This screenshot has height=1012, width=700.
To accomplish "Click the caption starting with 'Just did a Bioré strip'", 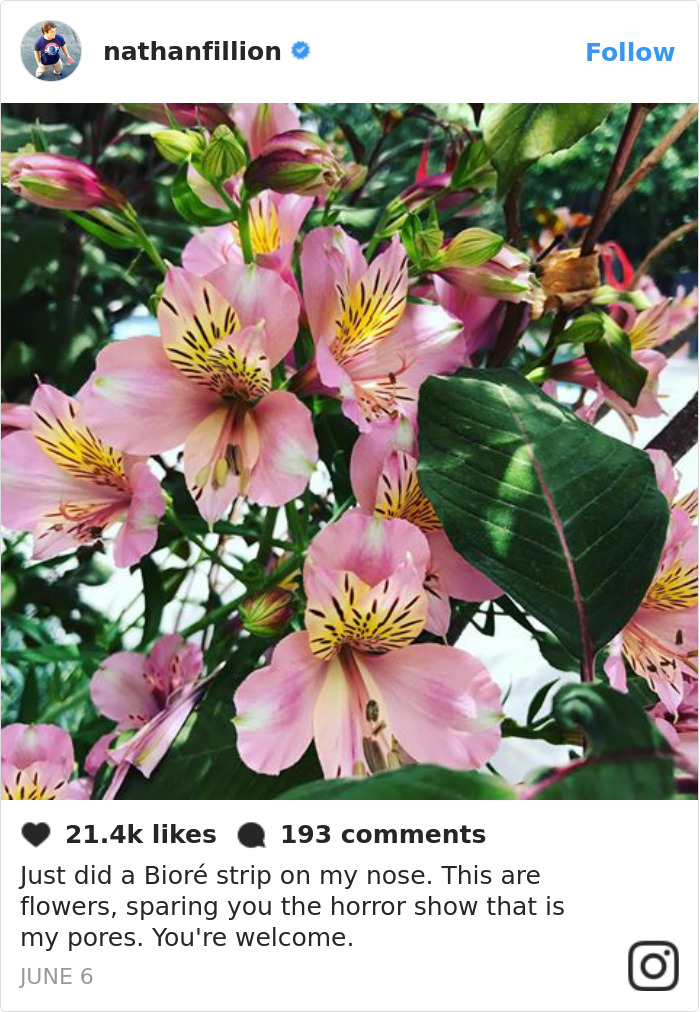I will click(292, 906).
